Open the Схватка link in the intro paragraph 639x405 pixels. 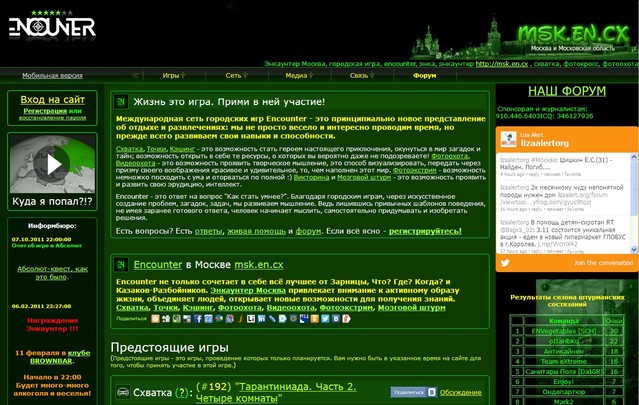(x=129, y=149)
